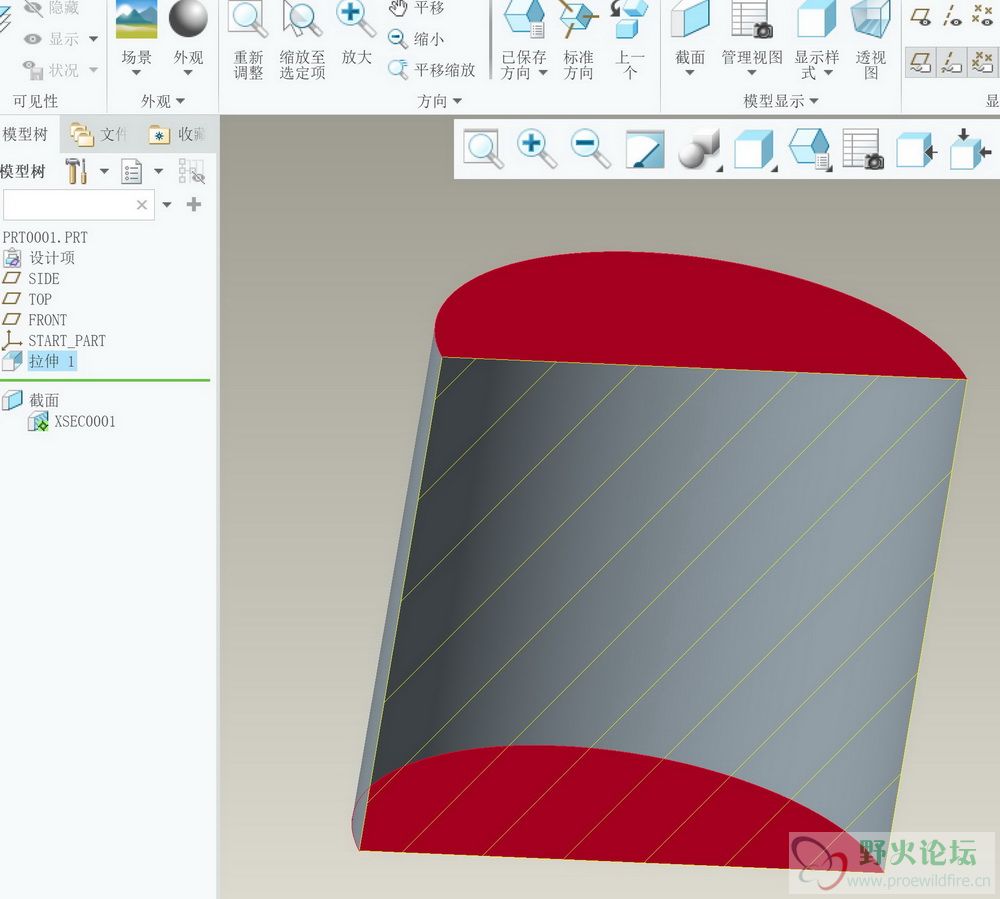Toggle datum point display eye icon
The image size is (1000, 899).
tap(982, 15)
